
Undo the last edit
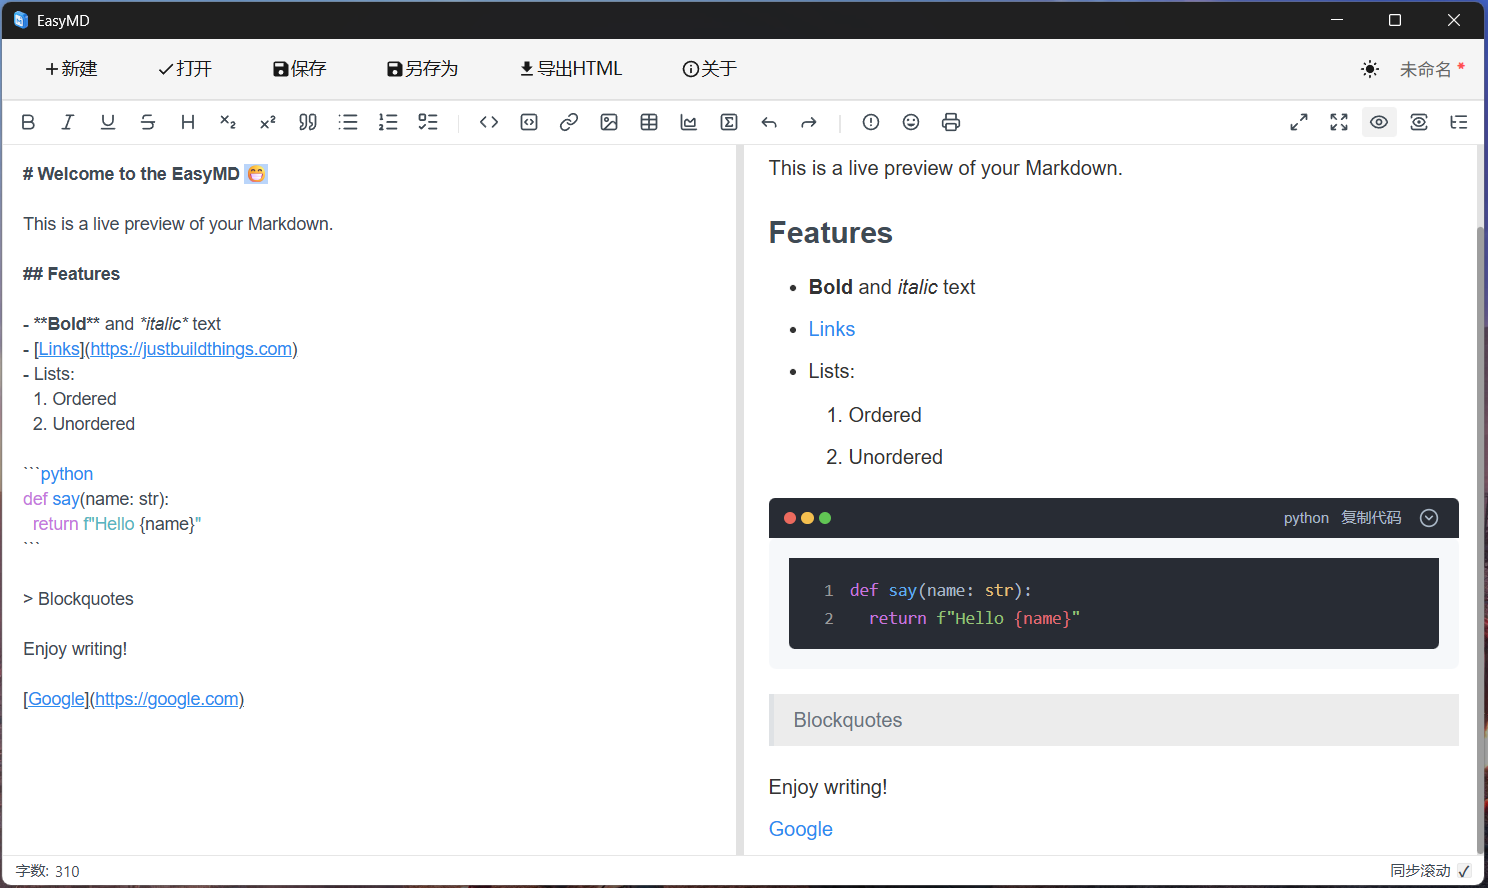click(769, 122)
